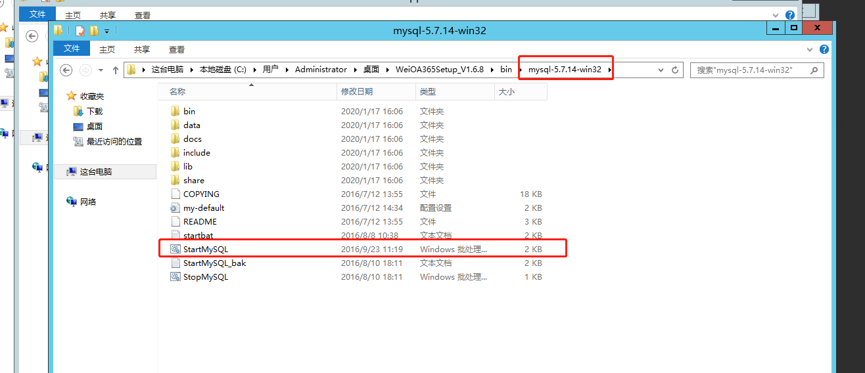Click the 2016/9/23 11:19 date of StartMySQL

[372, 249]
